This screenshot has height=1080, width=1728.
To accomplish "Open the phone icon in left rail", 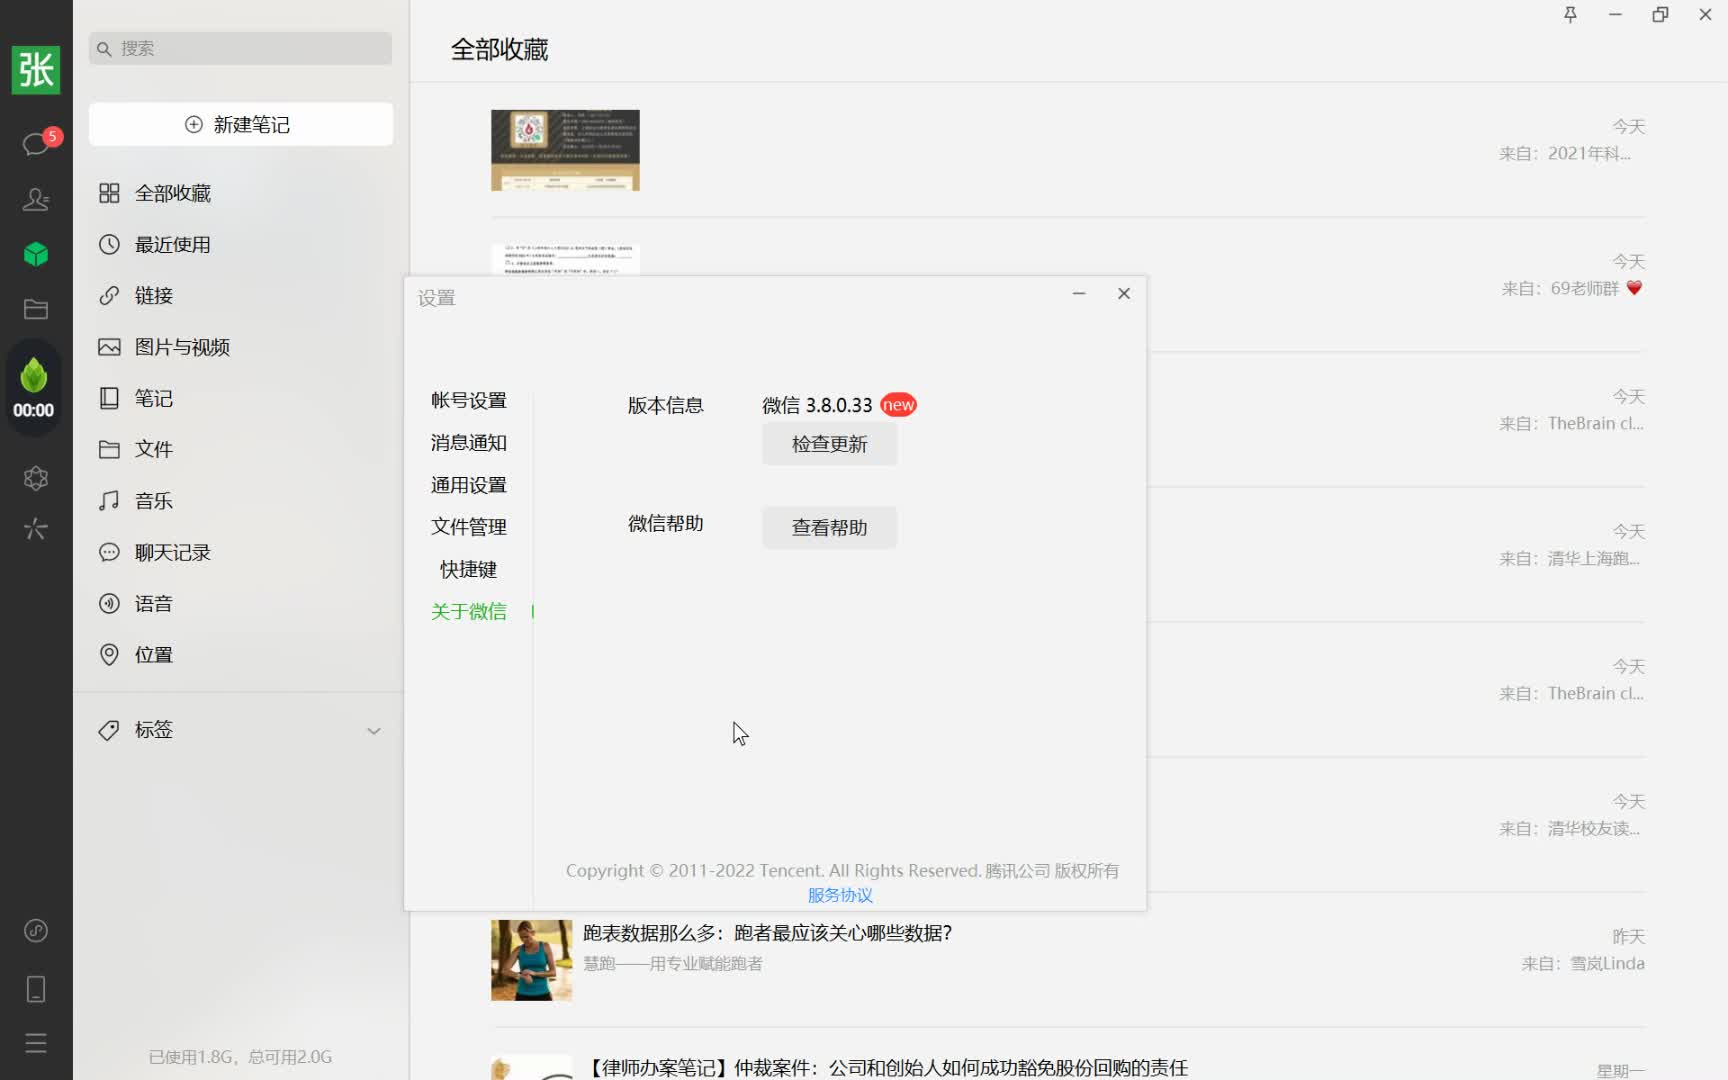I will (x=36, y=989).
